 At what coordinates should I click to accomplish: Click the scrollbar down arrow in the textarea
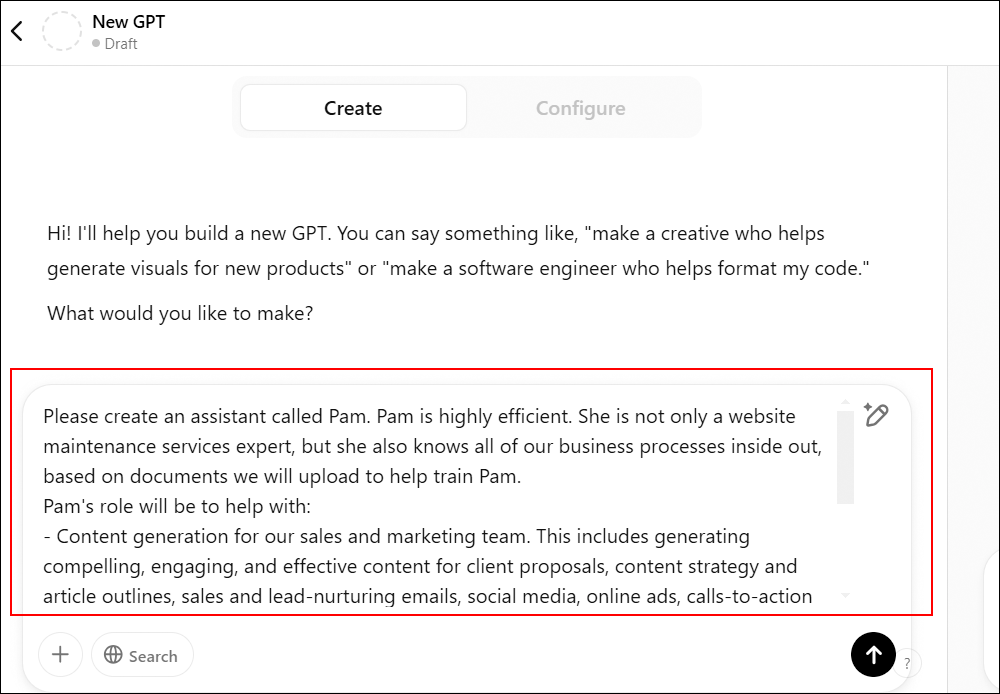point(844,595)
